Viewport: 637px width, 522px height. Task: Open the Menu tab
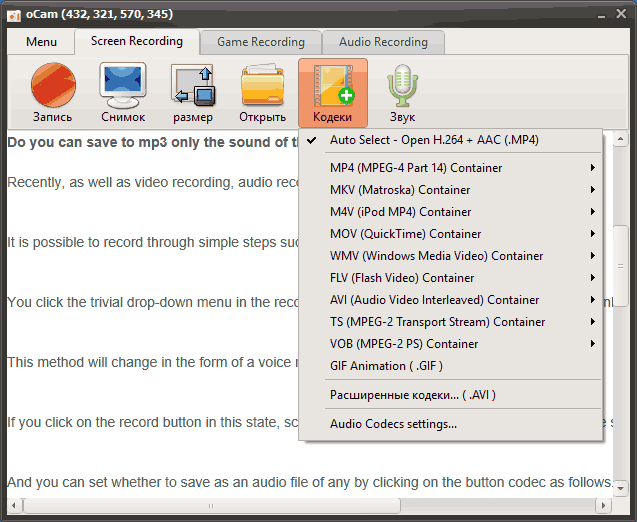click(41, 42)
